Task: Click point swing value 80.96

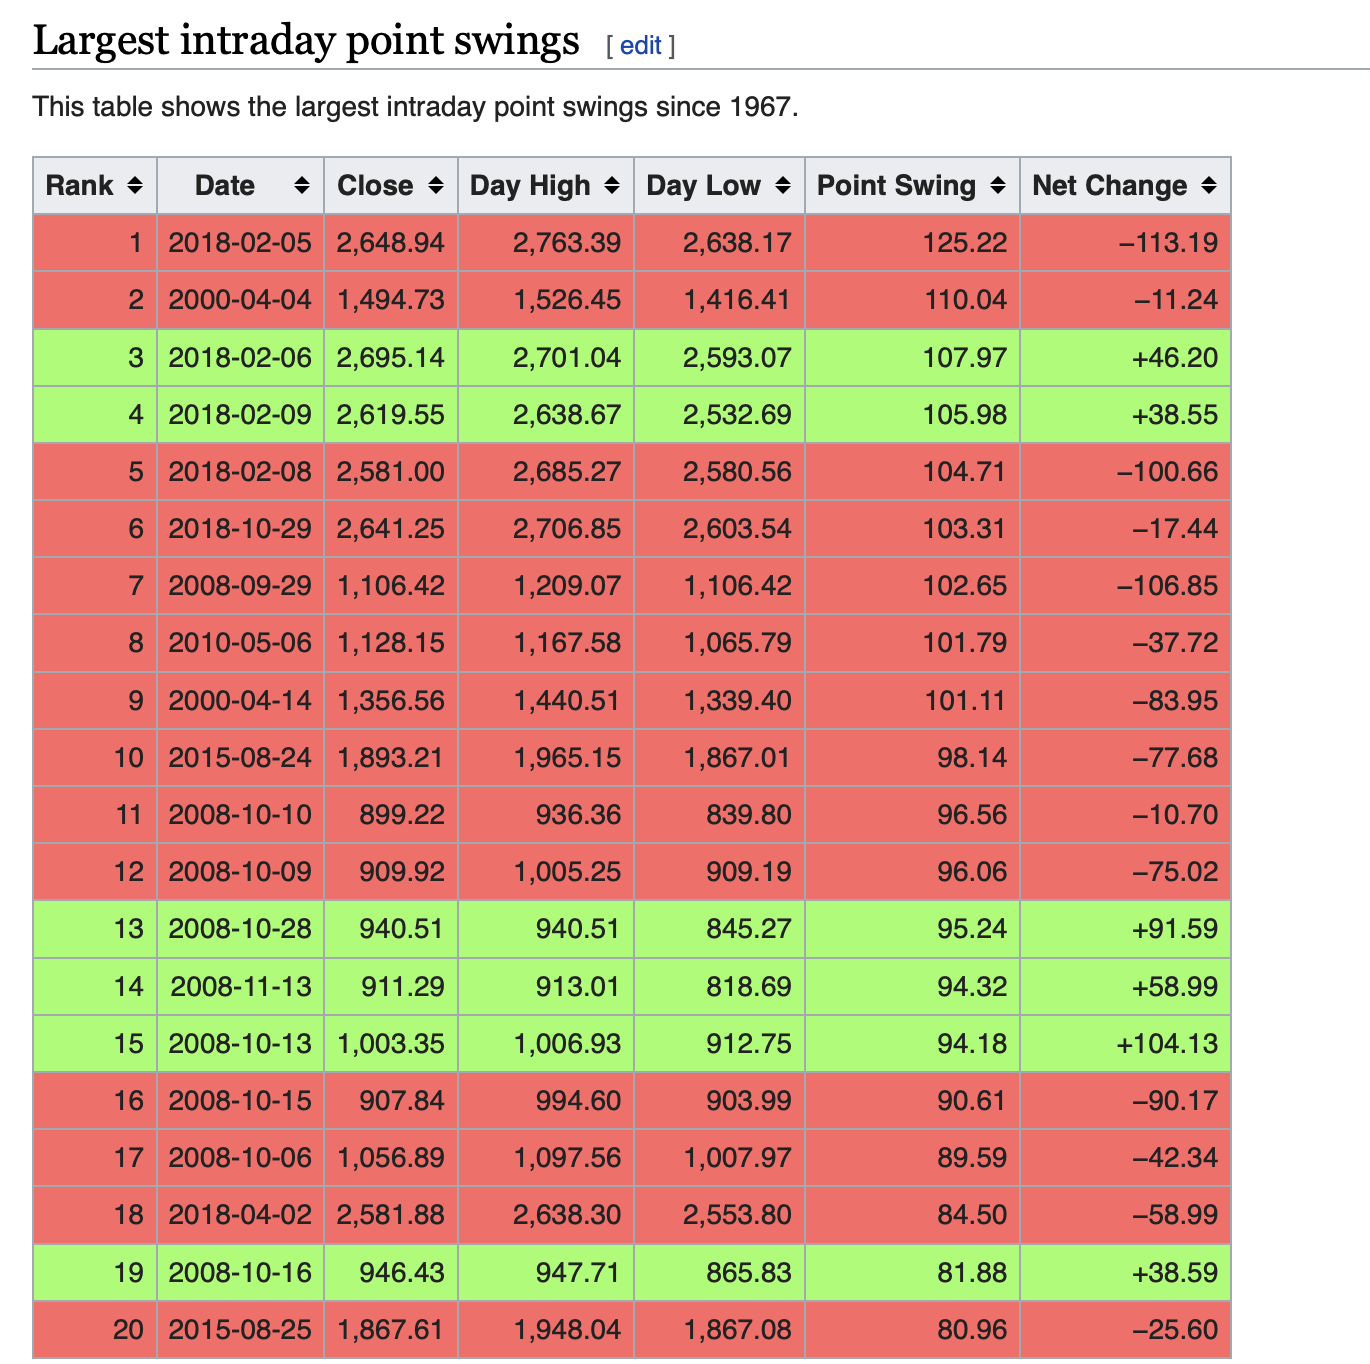Action: coord(972,1330)
